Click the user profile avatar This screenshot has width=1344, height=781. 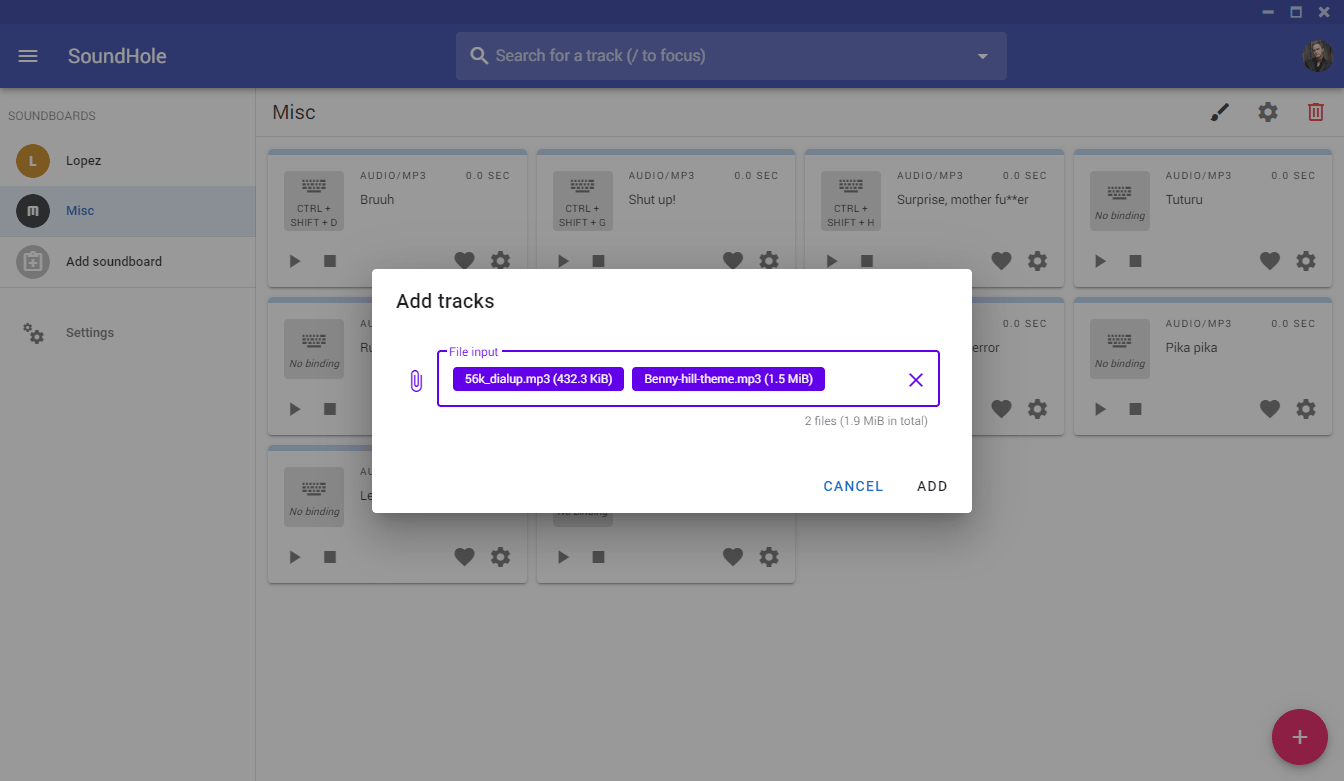pos(1318,56)
